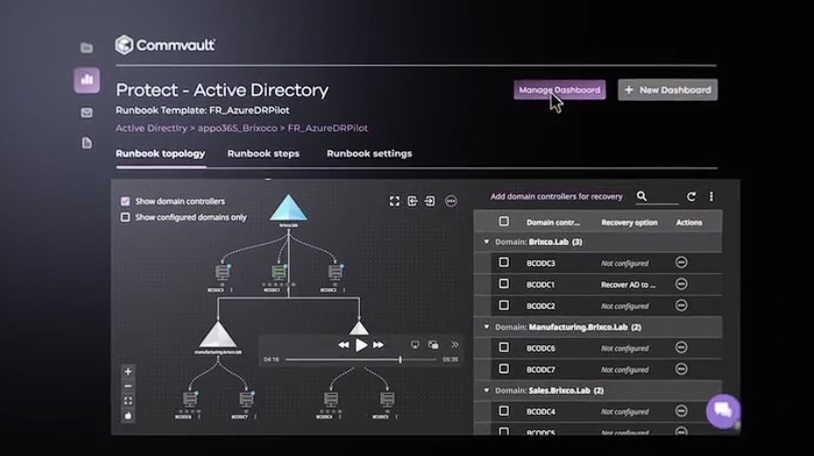The image size is (814, 456).
Task: Open the chat bubble widget
Action: pyautogui.click(x=723, y=411)
